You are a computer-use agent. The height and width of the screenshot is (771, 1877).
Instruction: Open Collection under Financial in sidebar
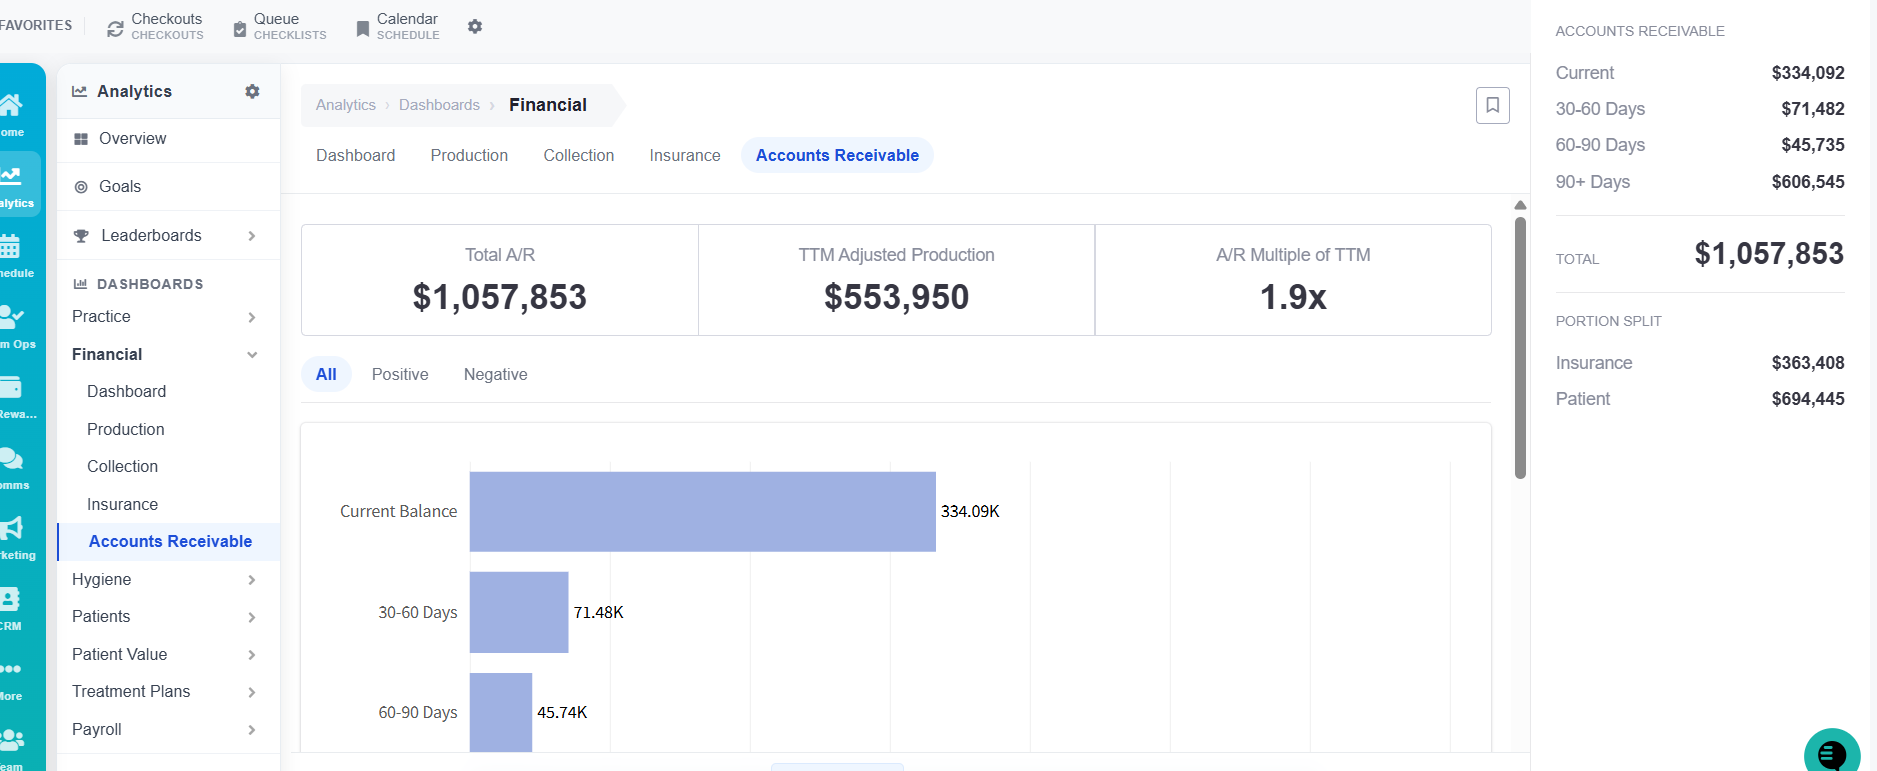pyautogui.click(x=122, y=466)
